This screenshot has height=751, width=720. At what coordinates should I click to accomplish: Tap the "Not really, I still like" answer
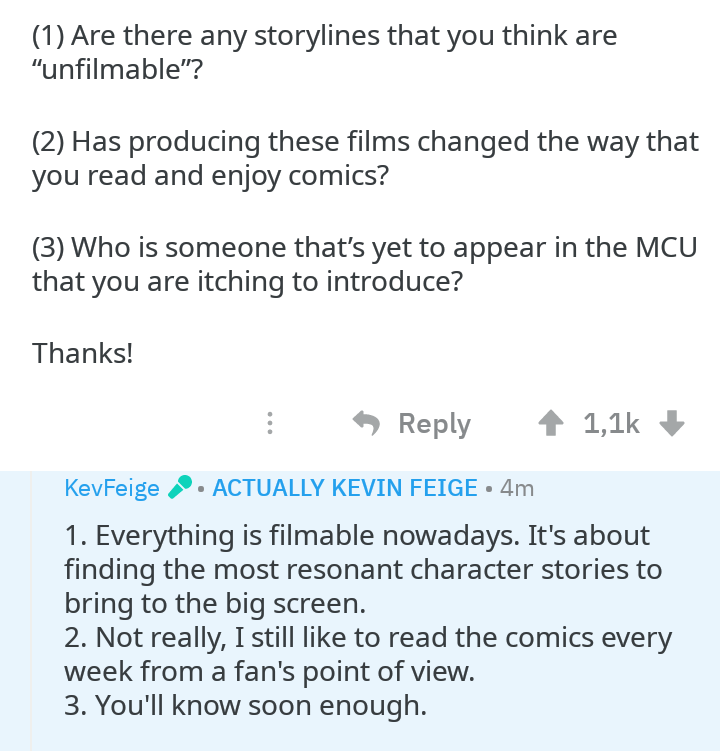pos(368,654)
